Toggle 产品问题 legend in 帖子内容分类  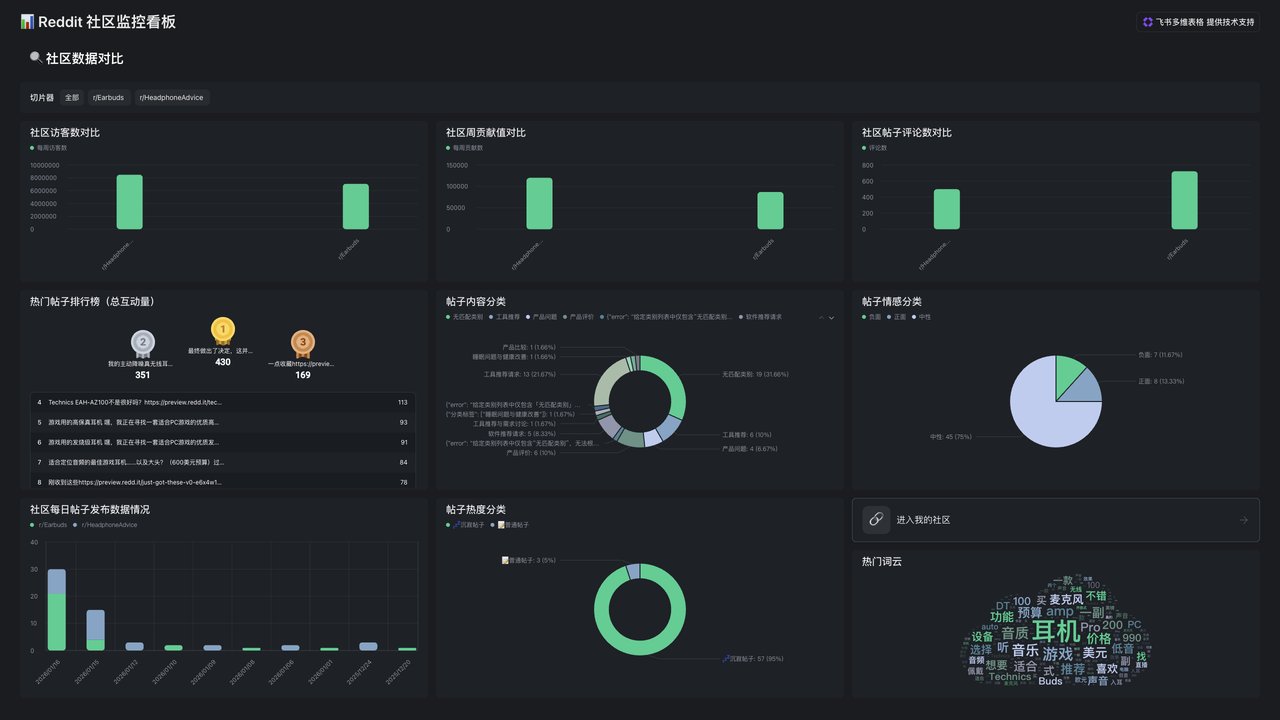coord(542,317)
